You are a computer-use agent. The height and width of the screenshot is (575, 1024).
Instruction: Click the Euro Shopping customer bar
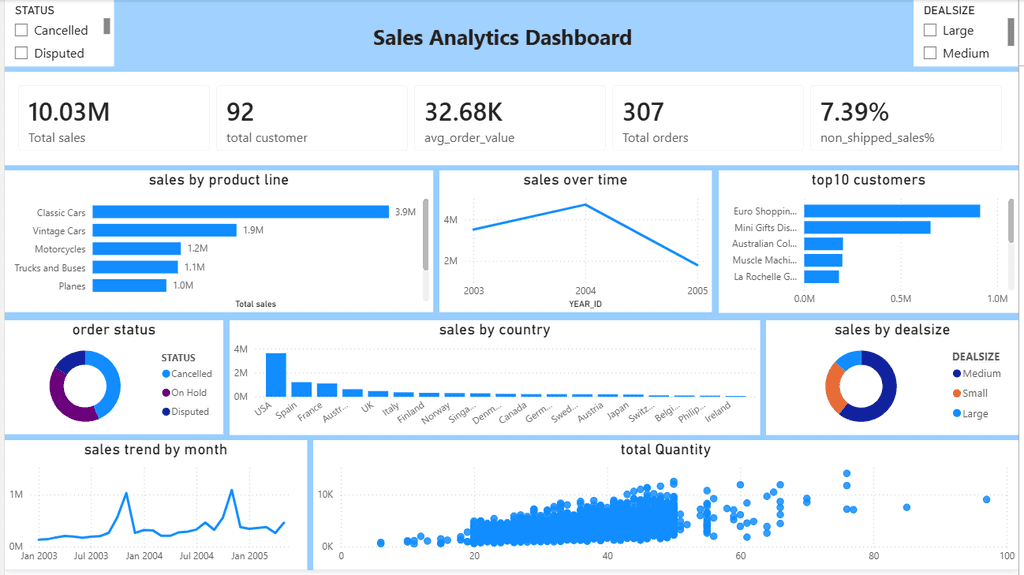[x=892, y=211]
